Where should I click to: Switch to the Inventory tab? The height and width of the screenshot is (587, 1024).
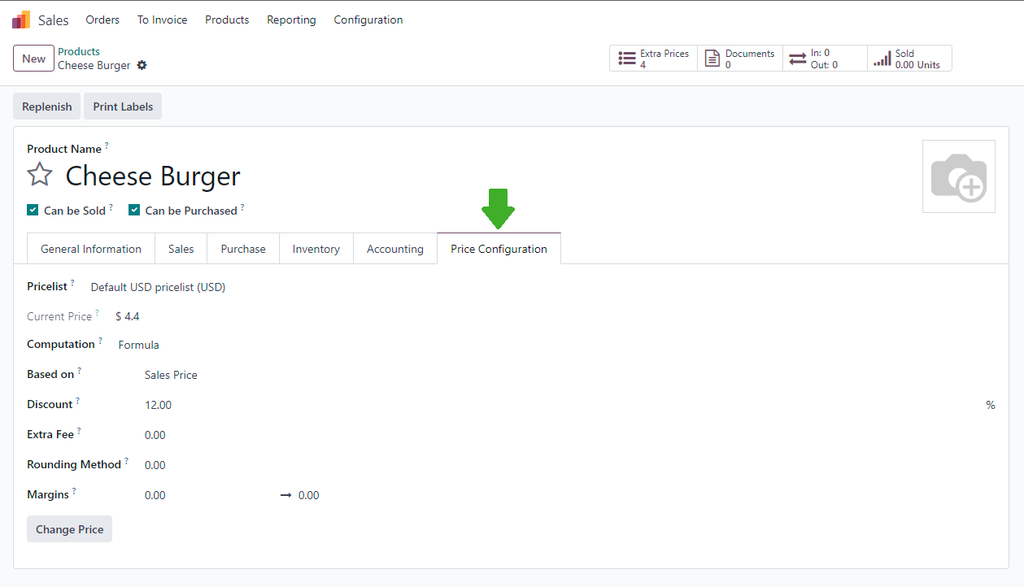click(x=316, y=249)
